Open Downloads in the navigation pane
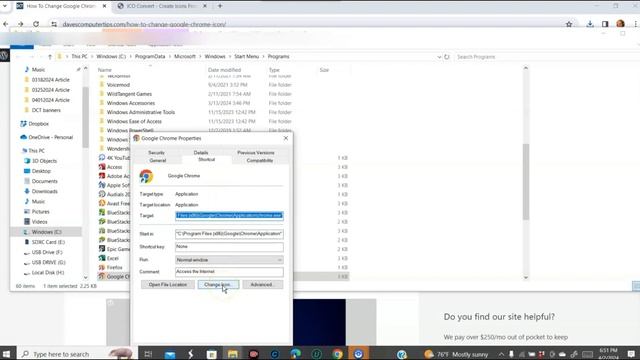640x360 pixels. pos(44,191)
